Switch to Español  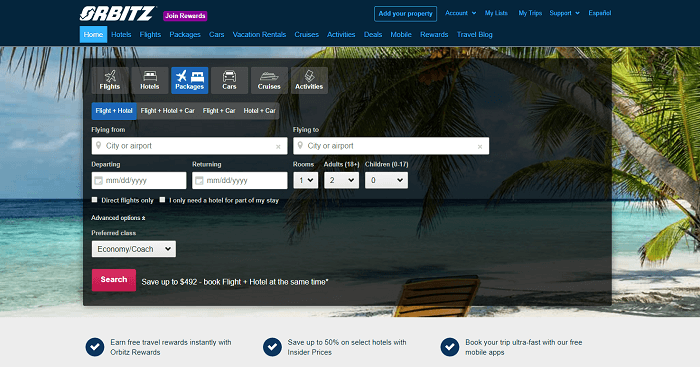600,13
